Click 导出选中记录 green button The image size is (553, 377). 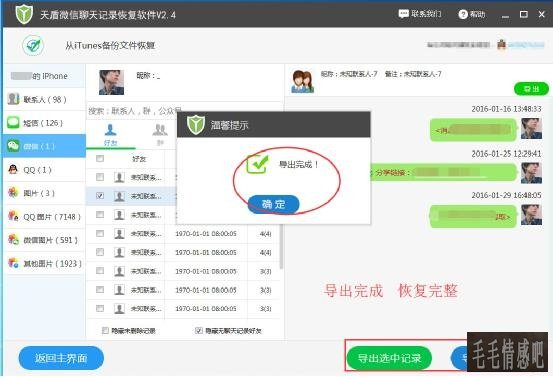pyautogui.click(x=389, y=358)
